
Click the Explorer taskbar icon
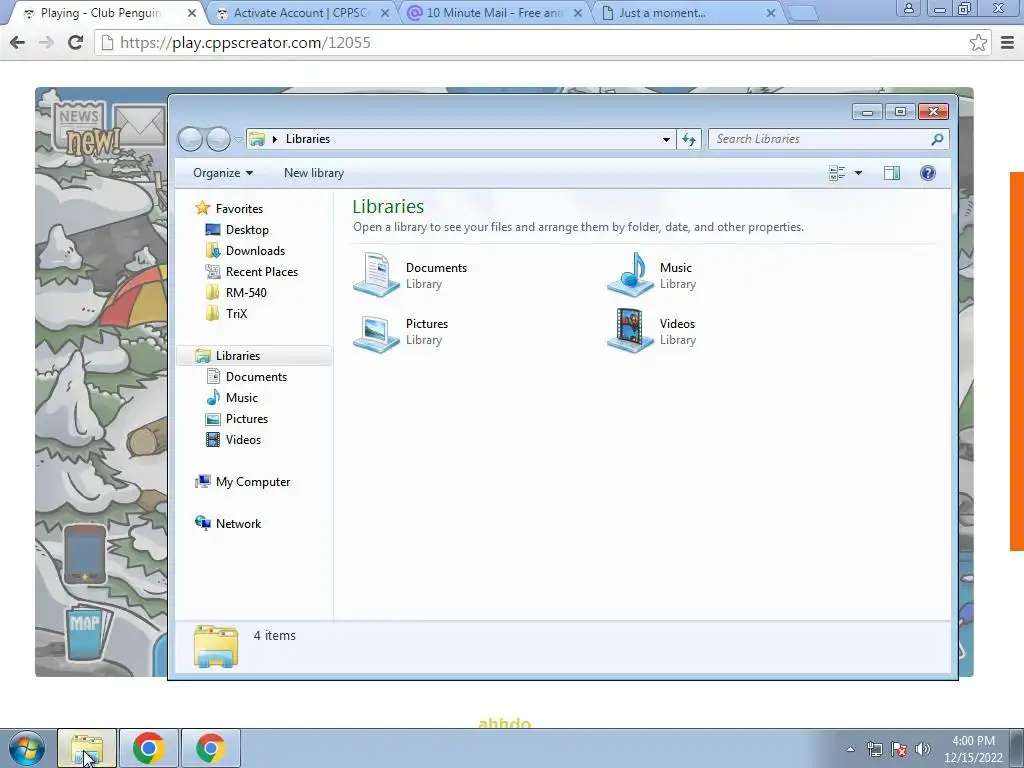87,748
